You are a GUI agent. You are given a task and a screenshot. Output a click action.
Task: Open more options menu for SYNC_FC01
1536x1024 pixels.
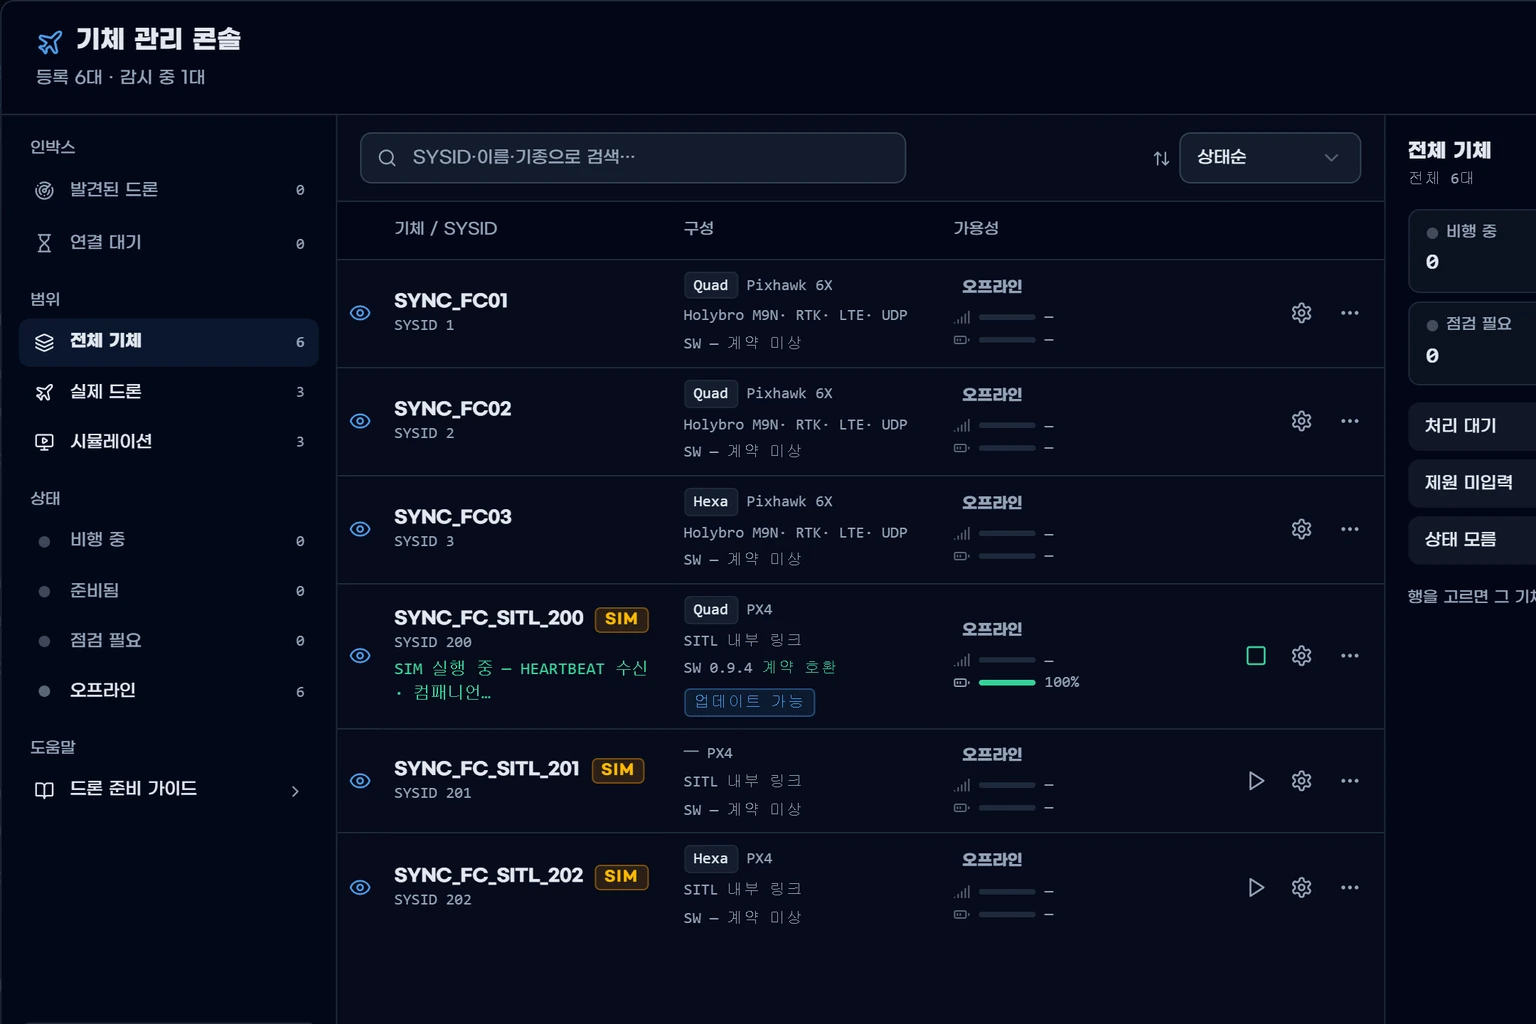(1350, 313)
